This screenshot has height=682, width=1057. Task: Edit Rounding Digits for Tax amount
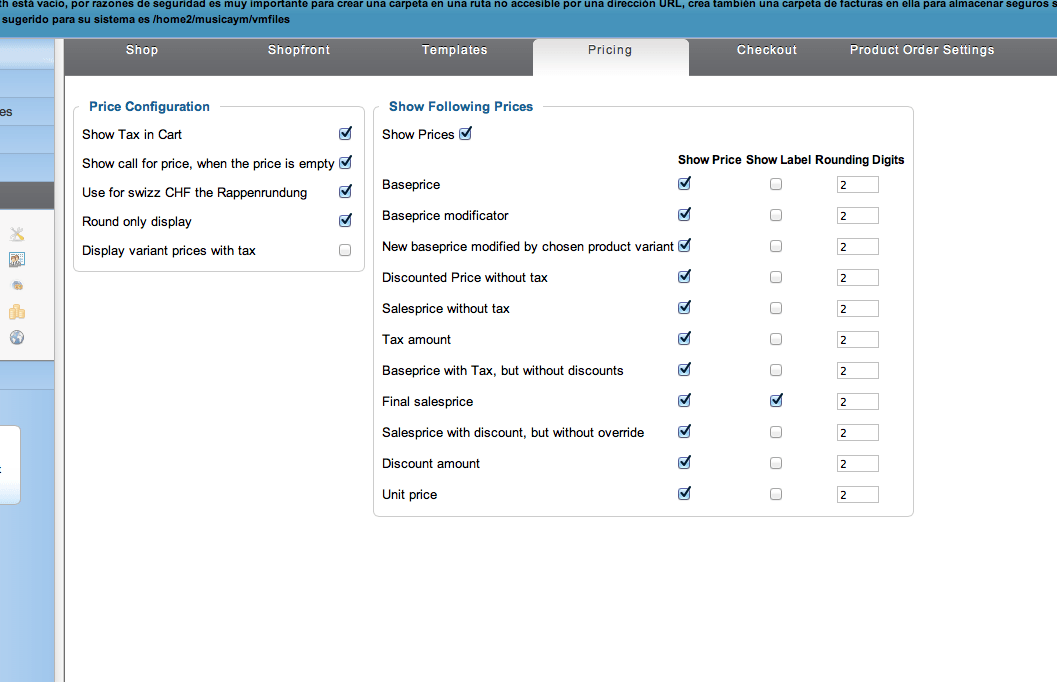pyautogui.click(x=857, y=340)
